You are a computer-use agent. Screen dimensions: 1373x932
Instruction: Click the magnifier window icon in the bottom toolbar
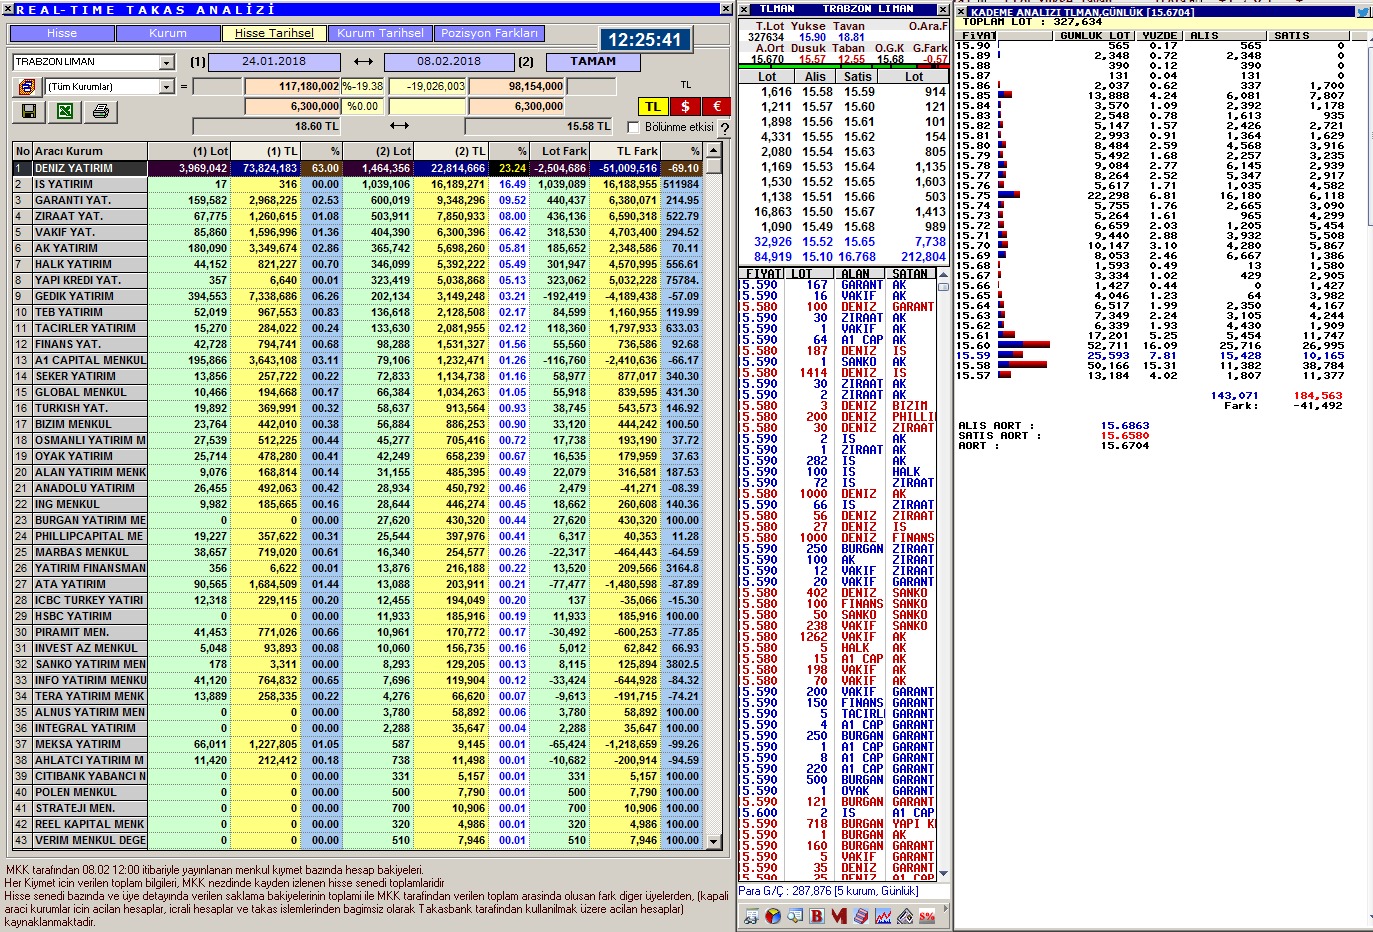coord(795,915)
